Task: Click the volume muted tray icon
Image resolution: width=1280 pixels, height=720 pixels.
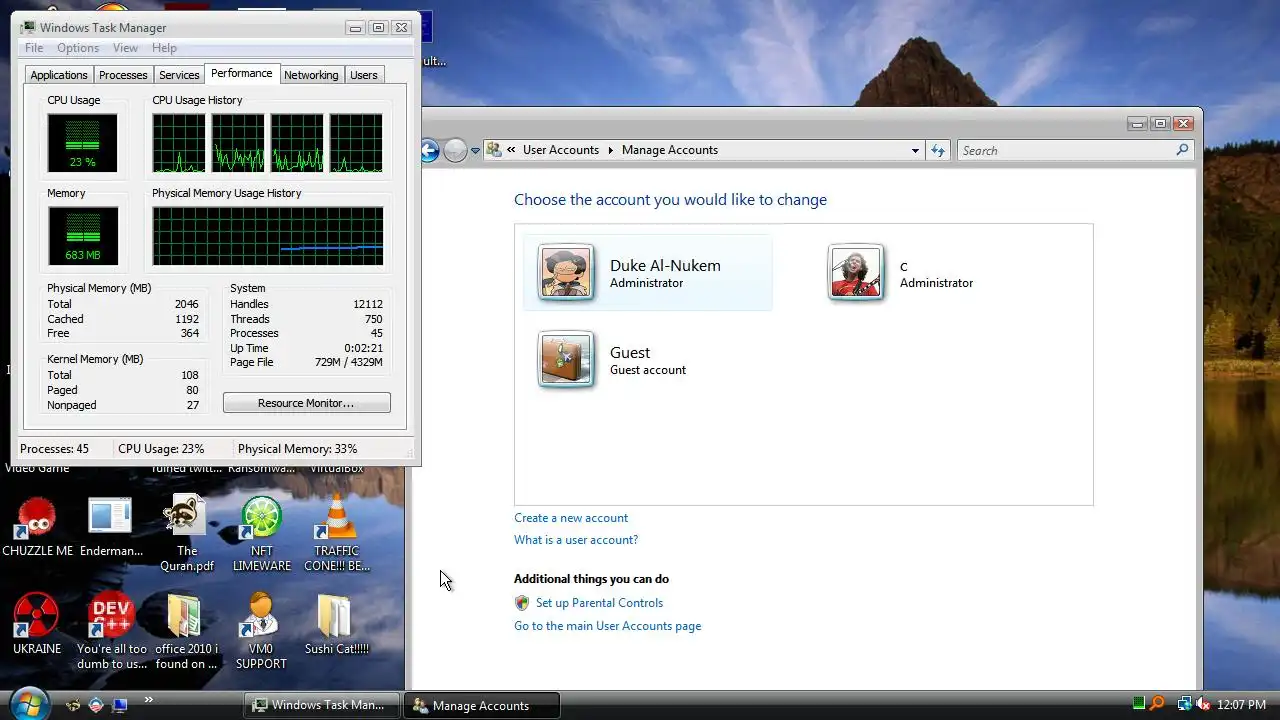Action: coord(1203,704)
